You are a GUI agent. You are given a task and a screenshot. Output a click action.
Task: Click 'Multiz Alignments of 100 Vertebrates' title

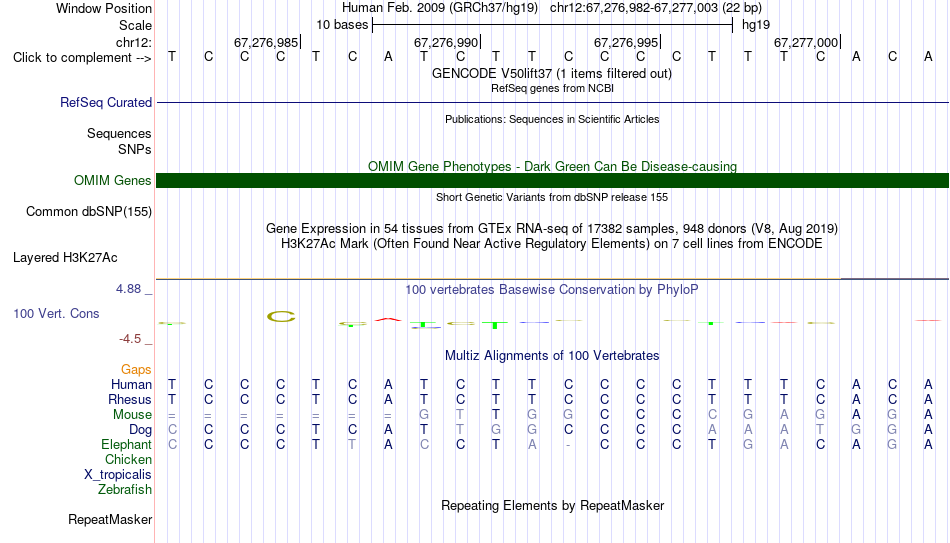tap(552, 356)
